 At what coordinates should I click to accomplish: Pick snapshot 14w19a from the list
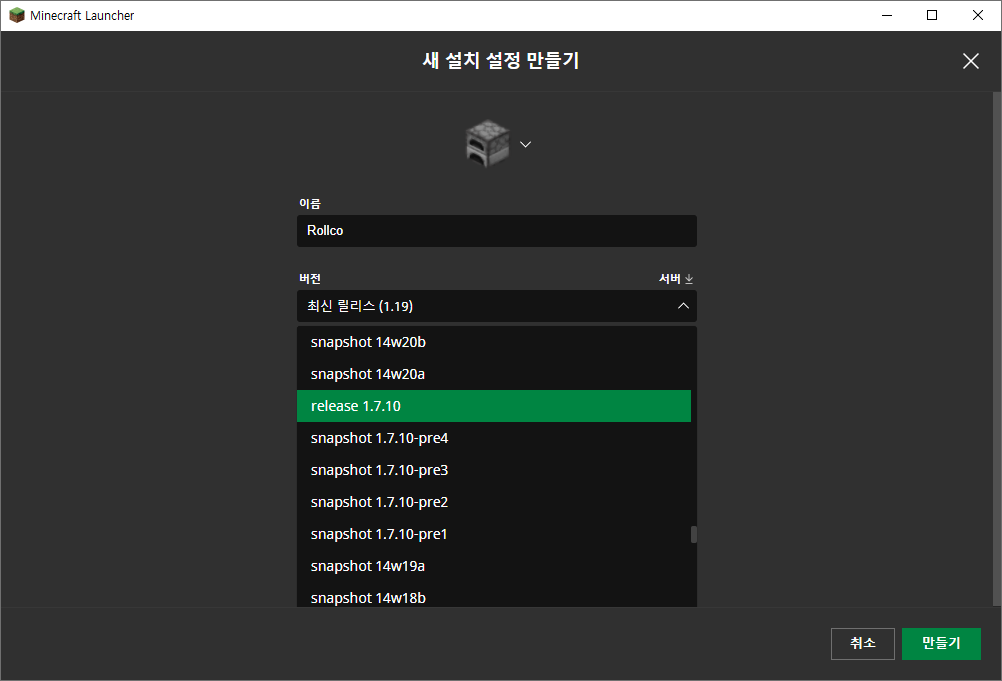point(493,566)
